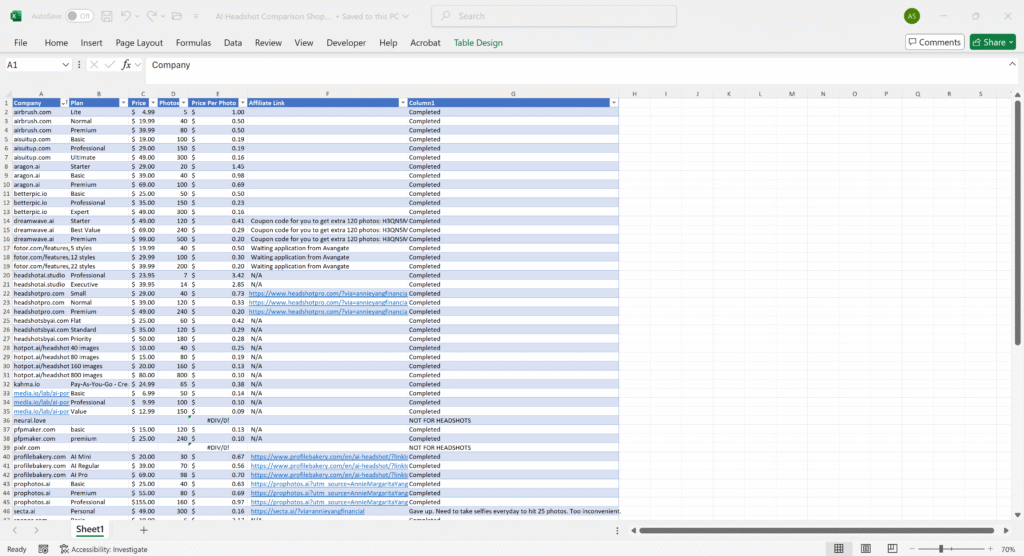Click the zoom in plus button

[x=990, y=549]
